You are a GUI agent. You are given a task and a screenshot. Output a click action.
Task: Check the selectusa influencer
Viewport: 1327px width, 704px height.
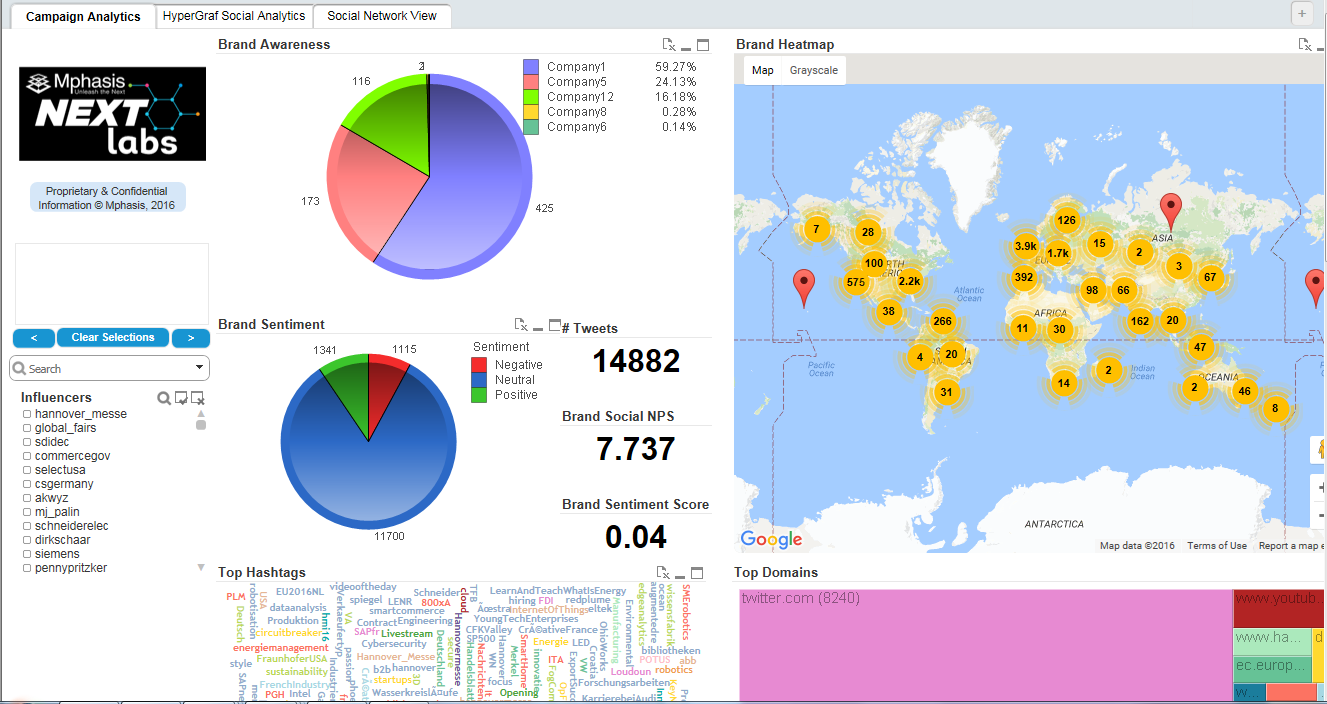pyautogui.click(x=27, y=470)
